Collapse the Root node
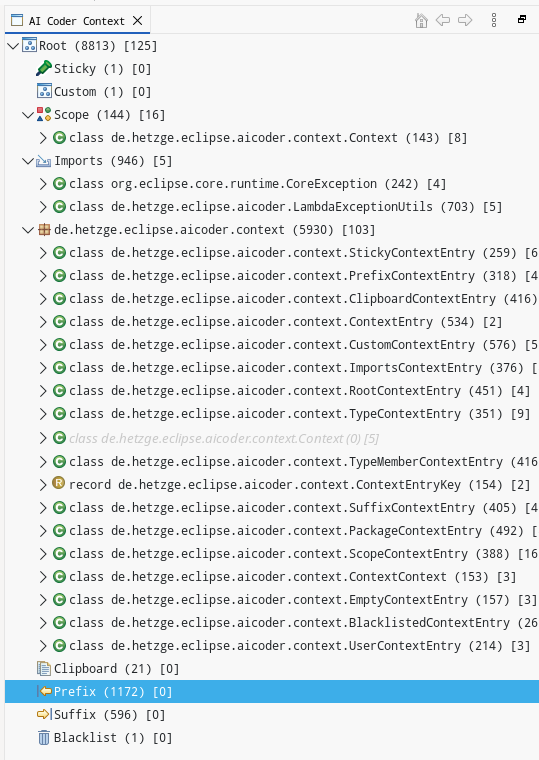This screenshot has width=539, height=760. (14, 46)
